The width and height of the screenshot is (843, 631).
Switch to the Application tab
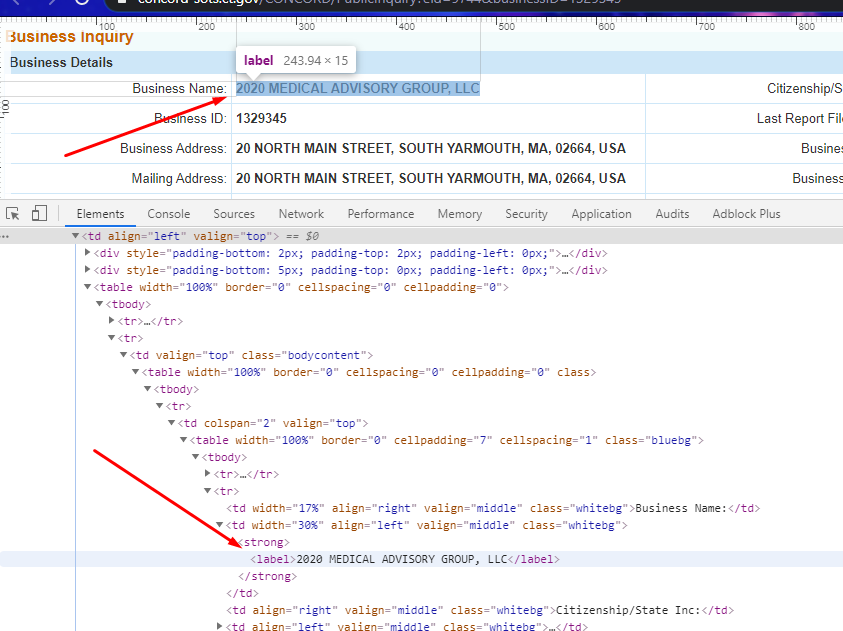(x=601, y=214)
